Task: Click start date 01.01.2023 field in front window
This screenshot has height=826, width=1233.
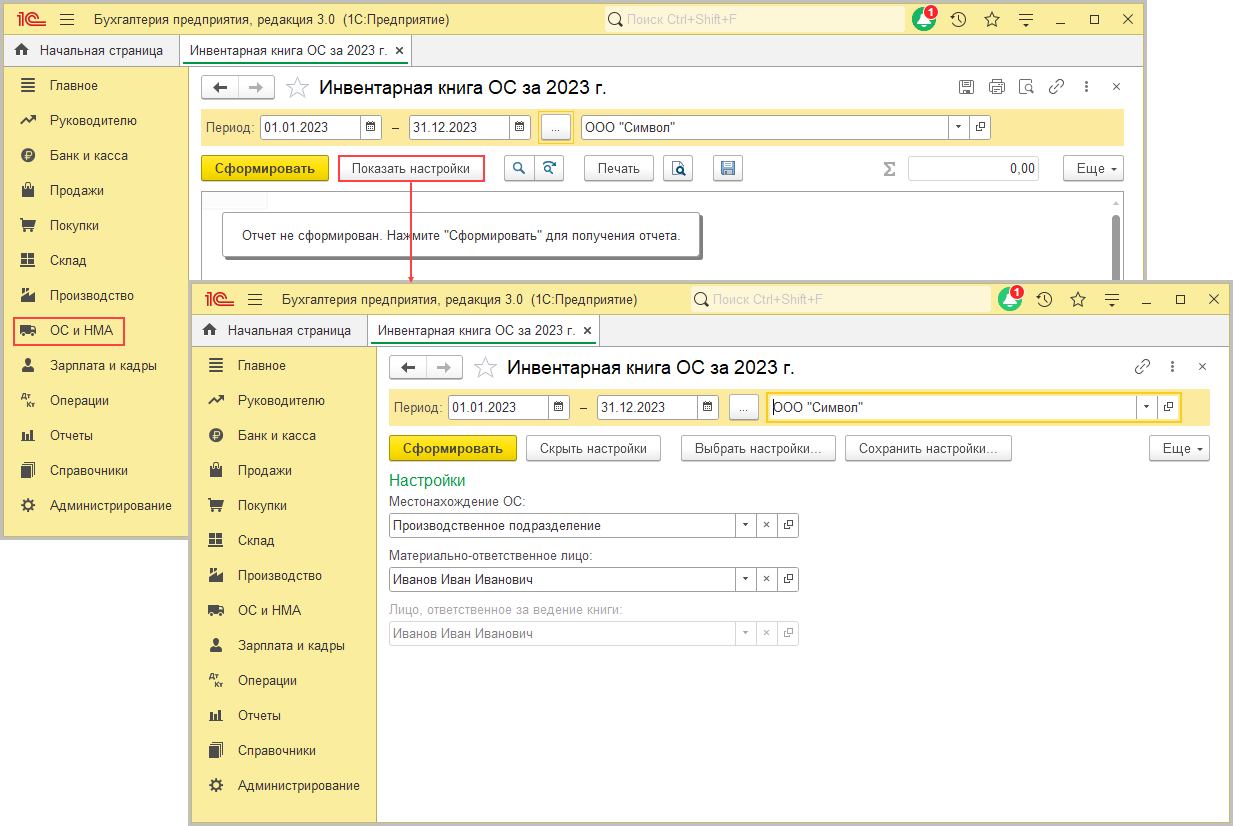Action: pos(498,407)
